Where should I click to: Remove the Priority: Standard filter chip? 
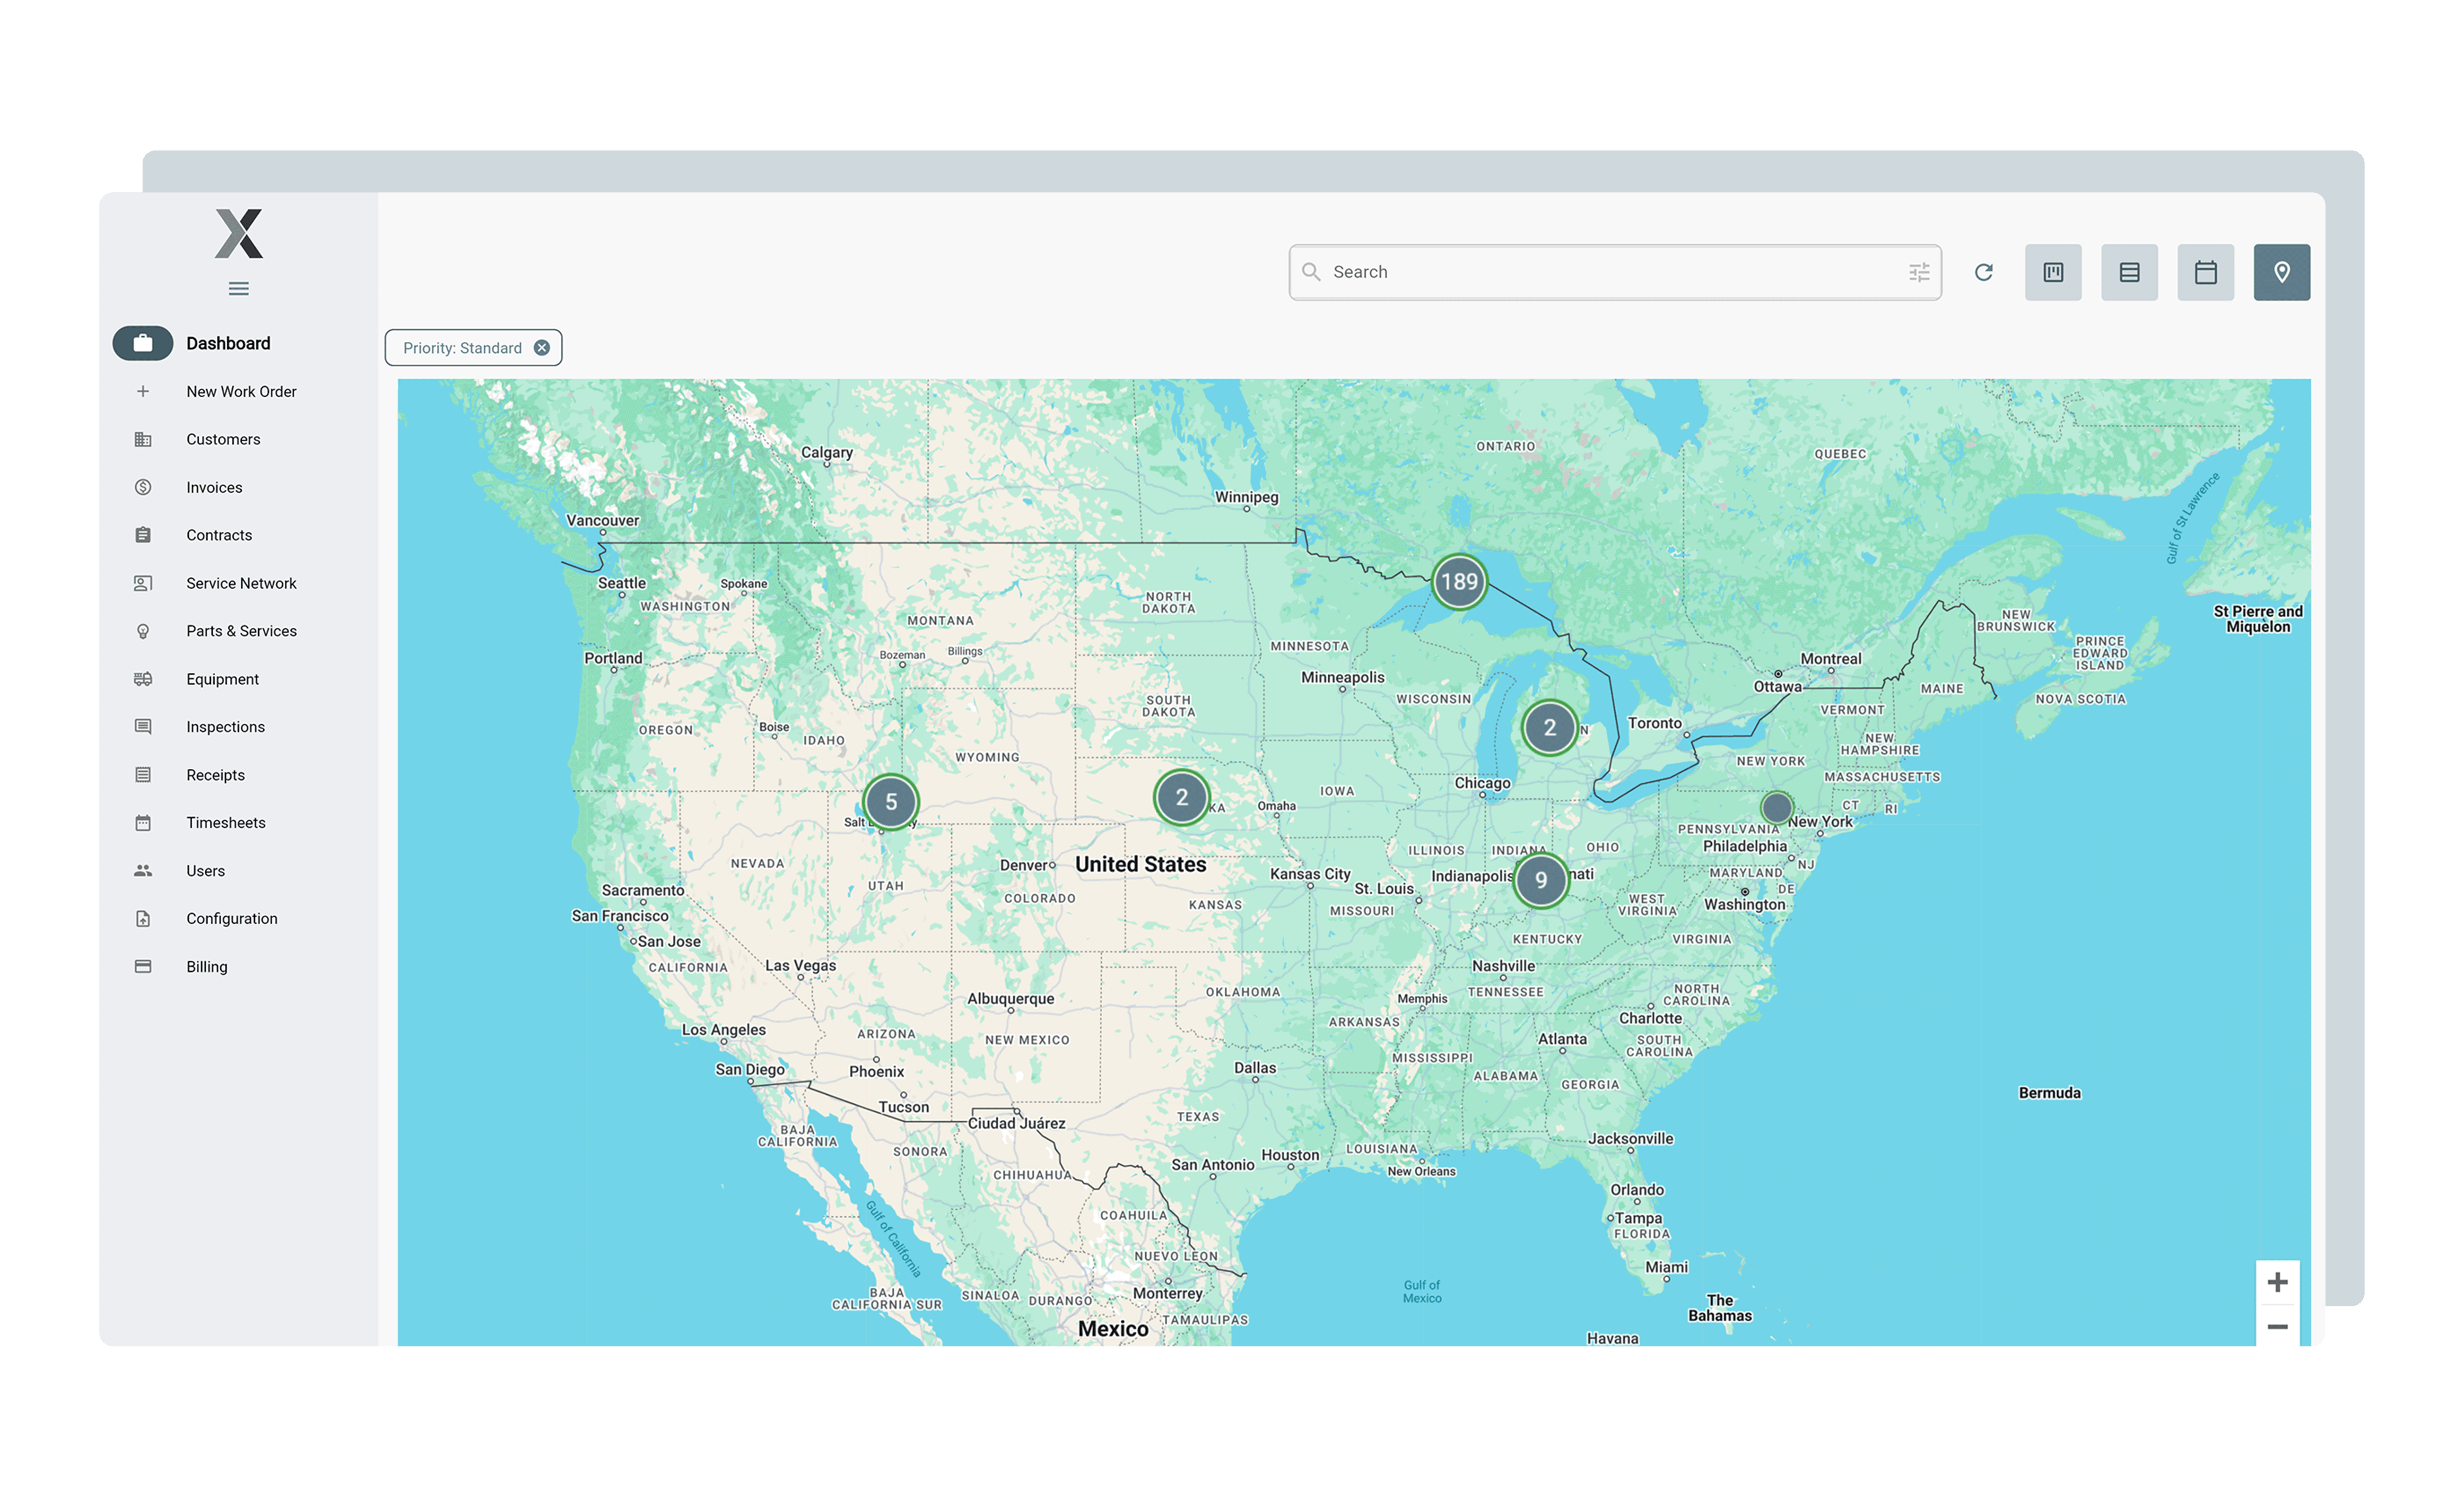coord(542,348)
